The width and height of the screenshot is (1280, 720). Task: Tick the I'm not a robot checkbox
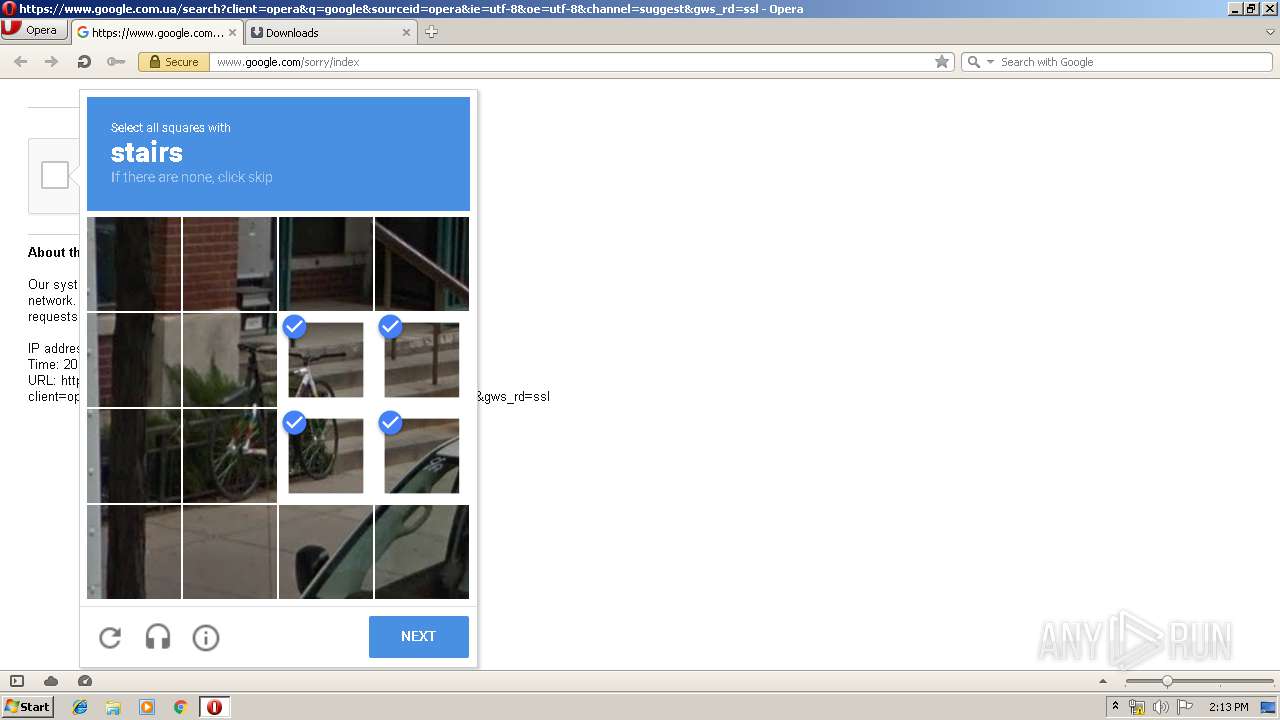tap(55, 175)
